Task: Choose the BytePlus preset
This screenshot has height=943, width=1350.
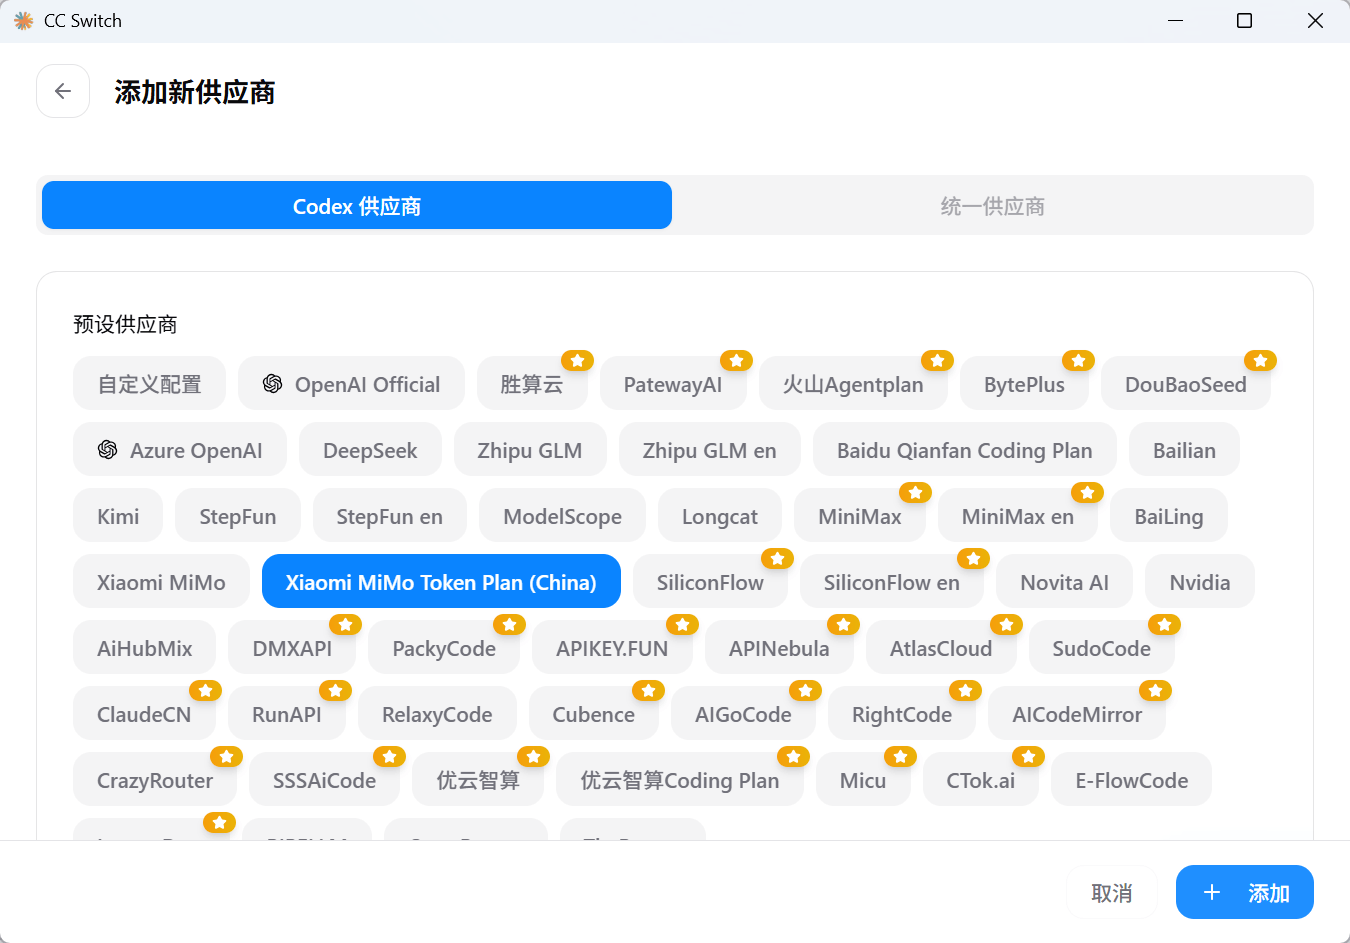Action: click(1024, 384)
